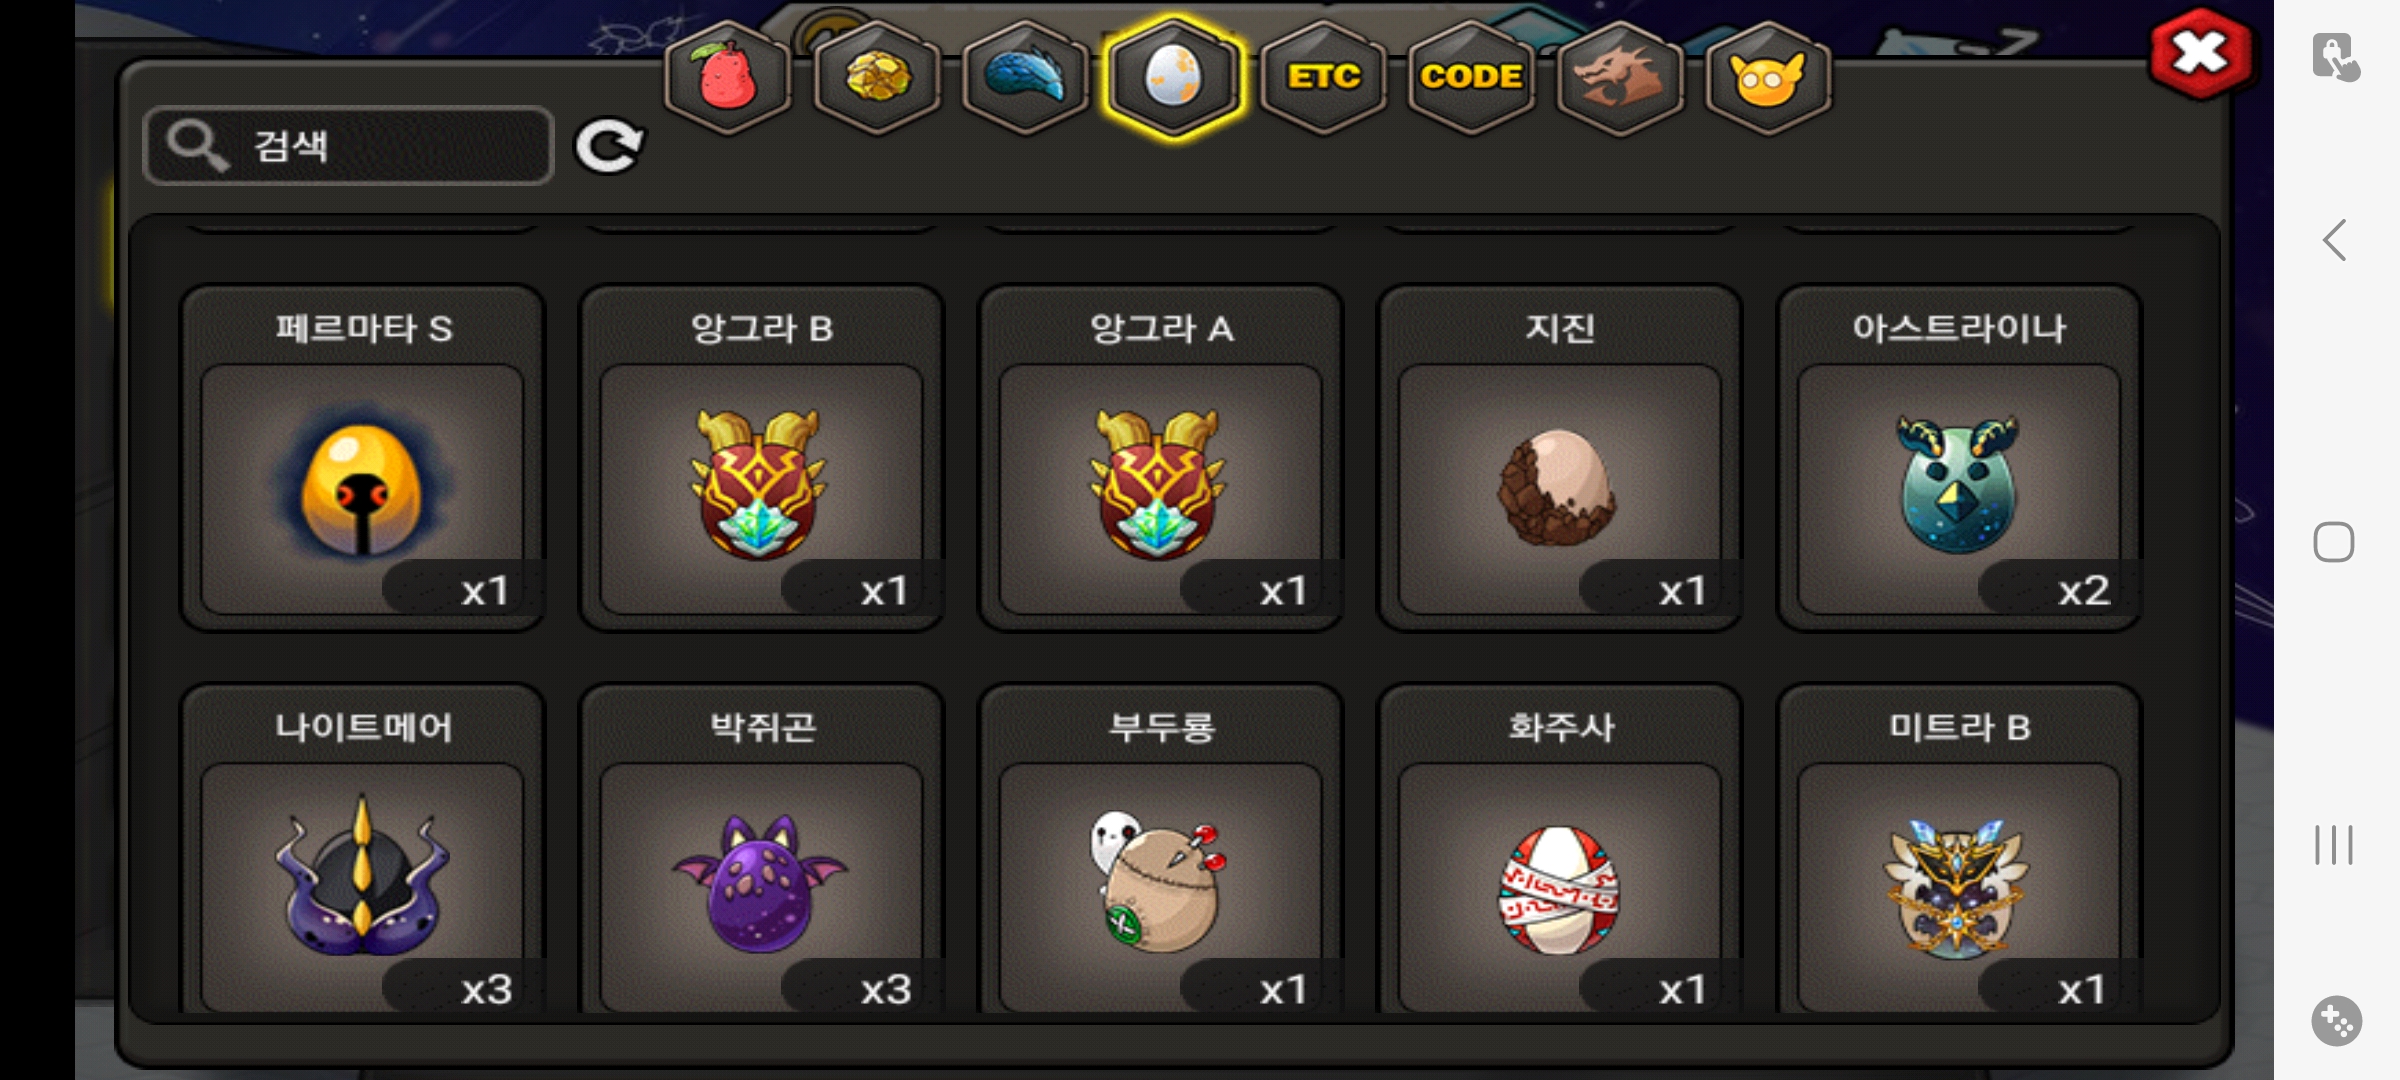Screen dimensions: 2400x1080
Task: Open the game controller tools icon
Action: click(x=2336, y=1021)
